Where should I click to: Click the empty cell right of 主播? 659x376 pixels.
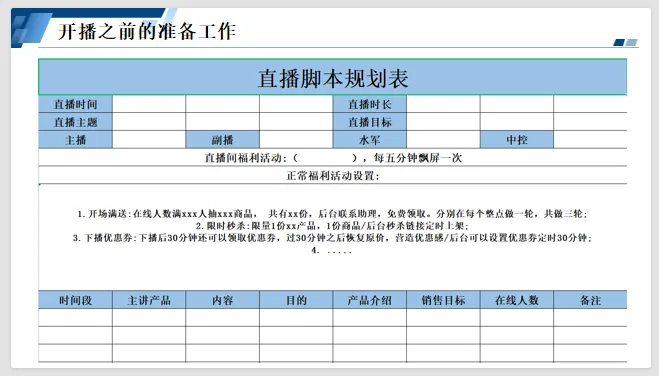click(x=149, y=140)
